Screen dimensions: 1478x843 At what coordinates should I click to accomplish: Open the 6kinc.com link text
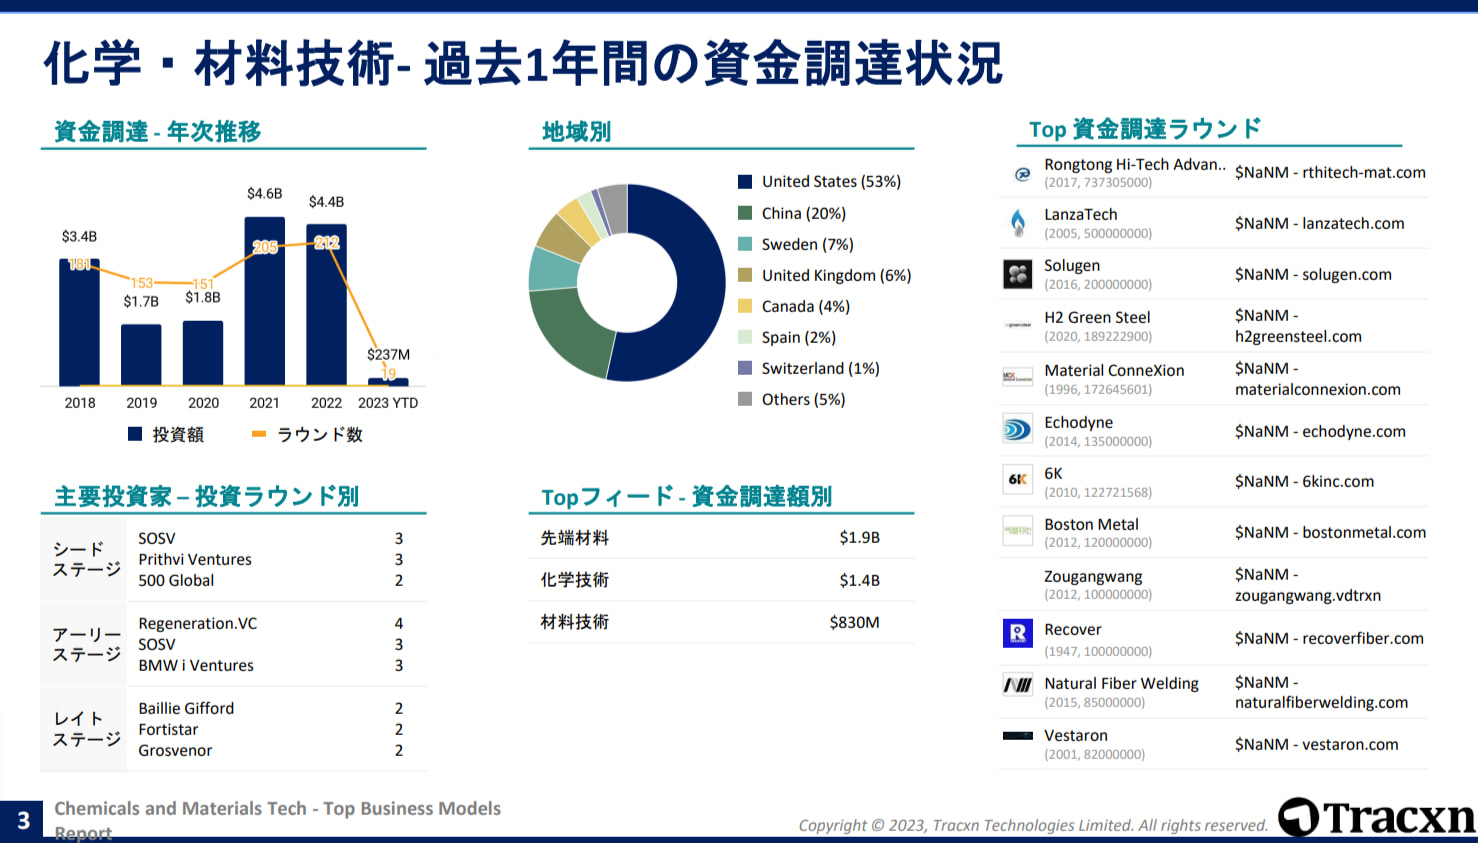(x=1338, y=481)
